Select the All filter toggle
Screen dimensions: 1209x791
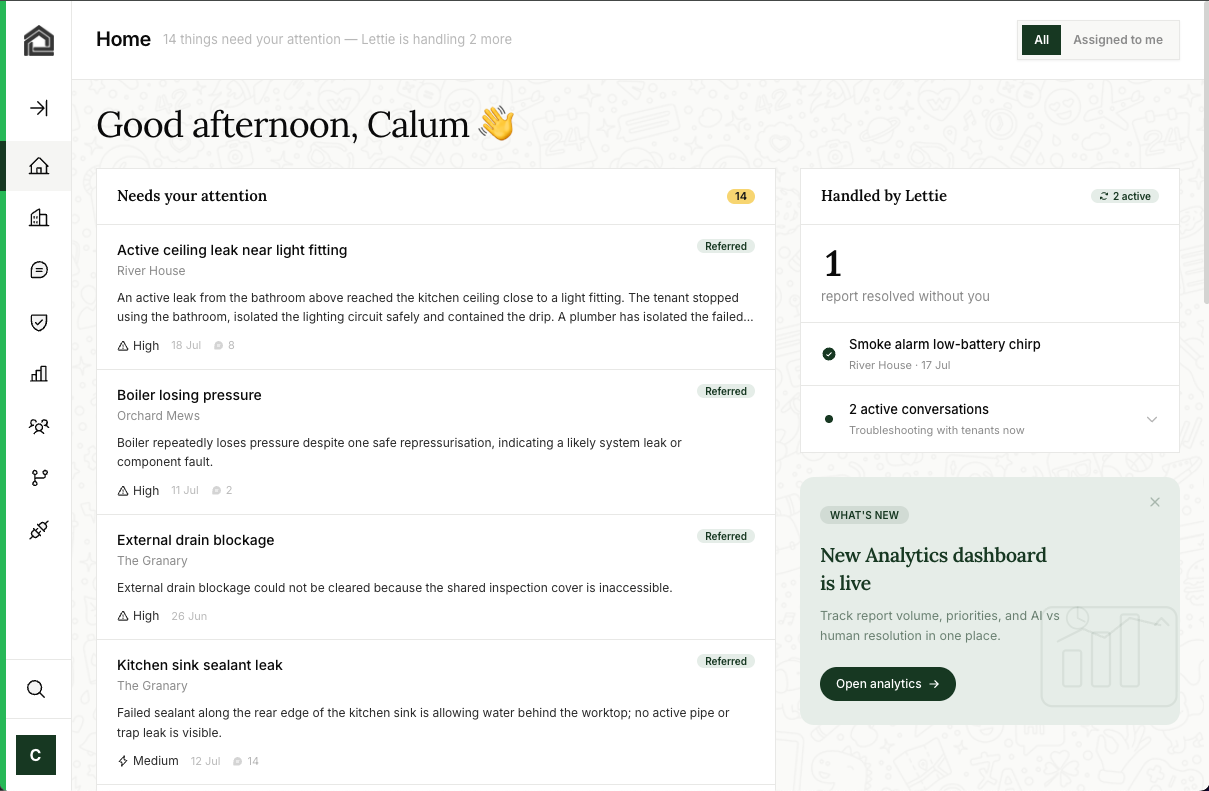[x=1041, y=40]
